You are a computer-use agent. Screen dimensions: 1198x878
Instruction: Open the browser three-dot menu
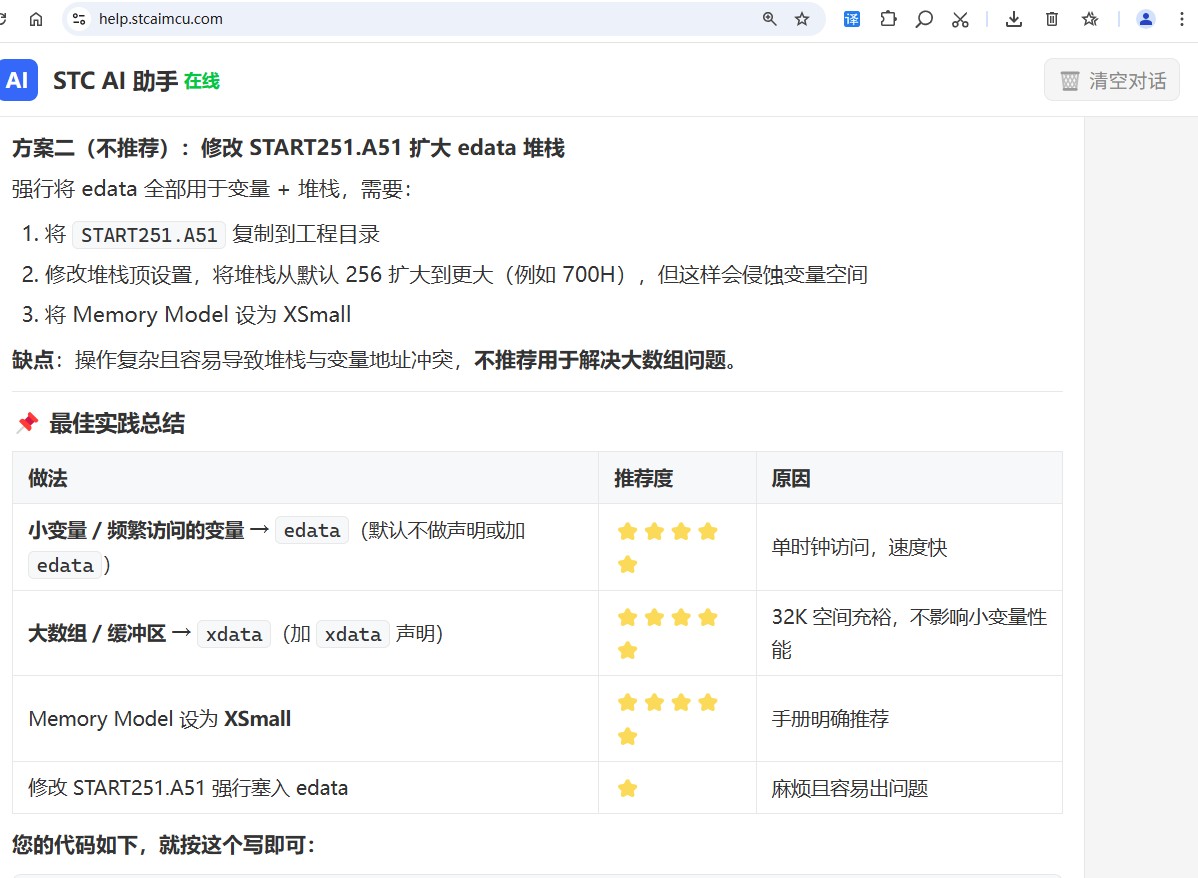click(1182, 19)
